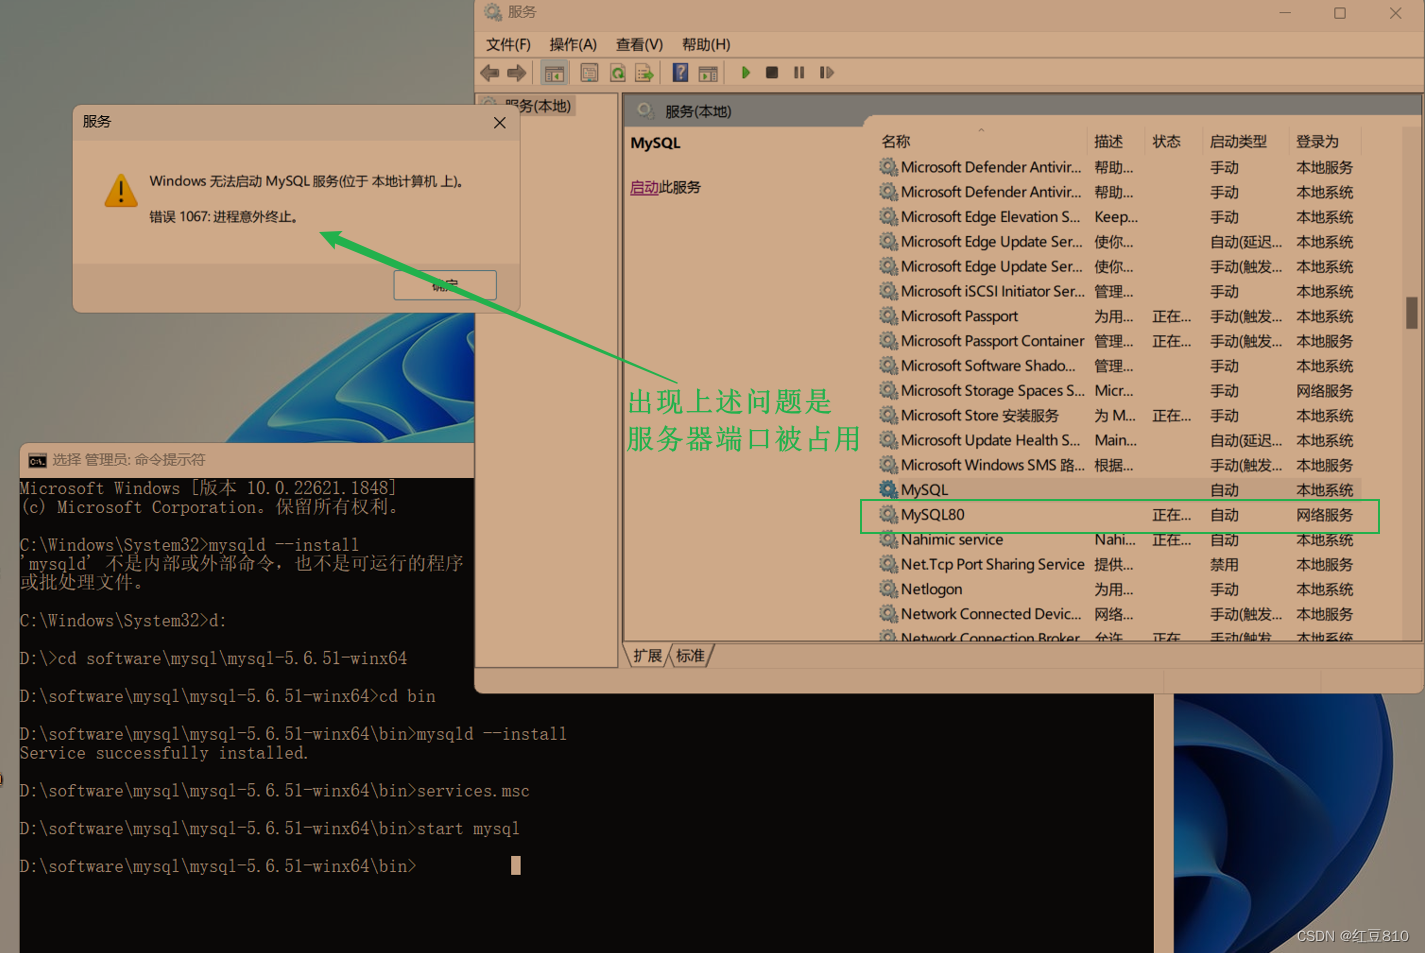Click the vertical scrollbar thumb in services list

pyautogui.click(x=1411, y=312)
